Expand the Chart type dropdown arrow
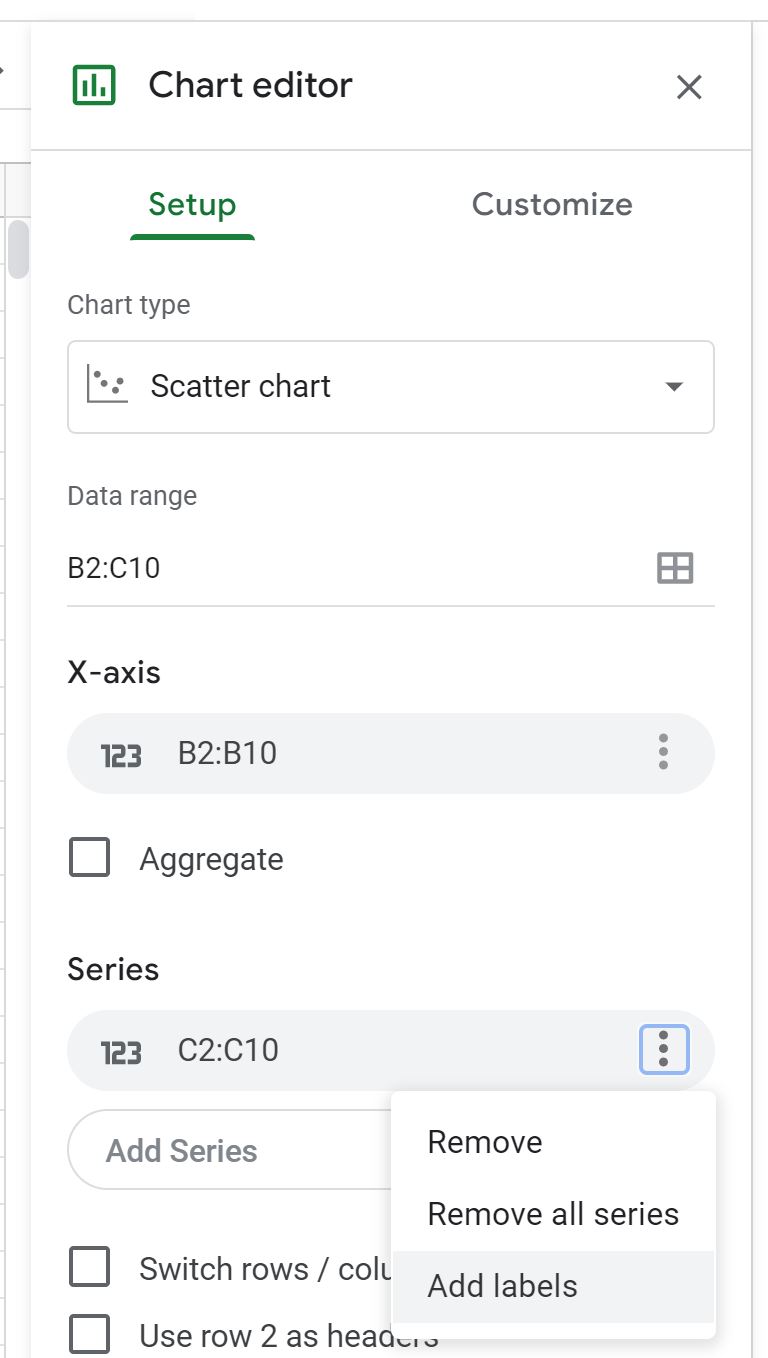This screenshot has width=768, height=1358. point(674,387)
